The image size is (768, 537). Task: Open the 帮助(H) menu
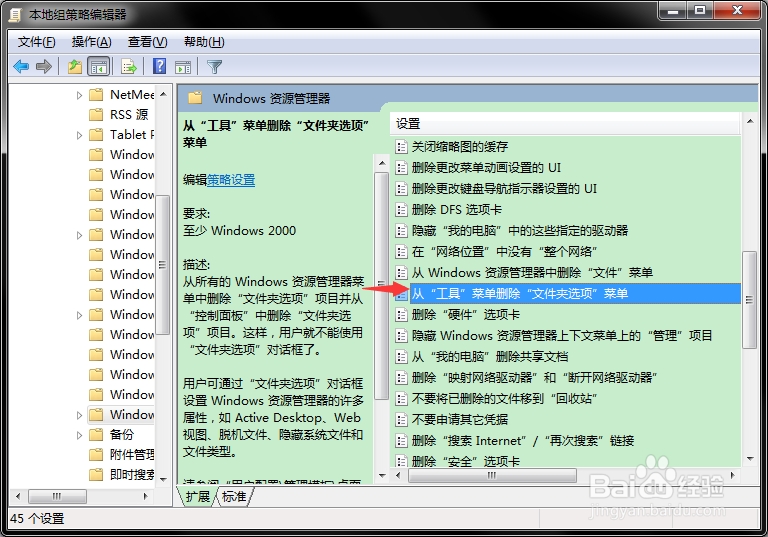pyautogui.click(x=204, y=42)
